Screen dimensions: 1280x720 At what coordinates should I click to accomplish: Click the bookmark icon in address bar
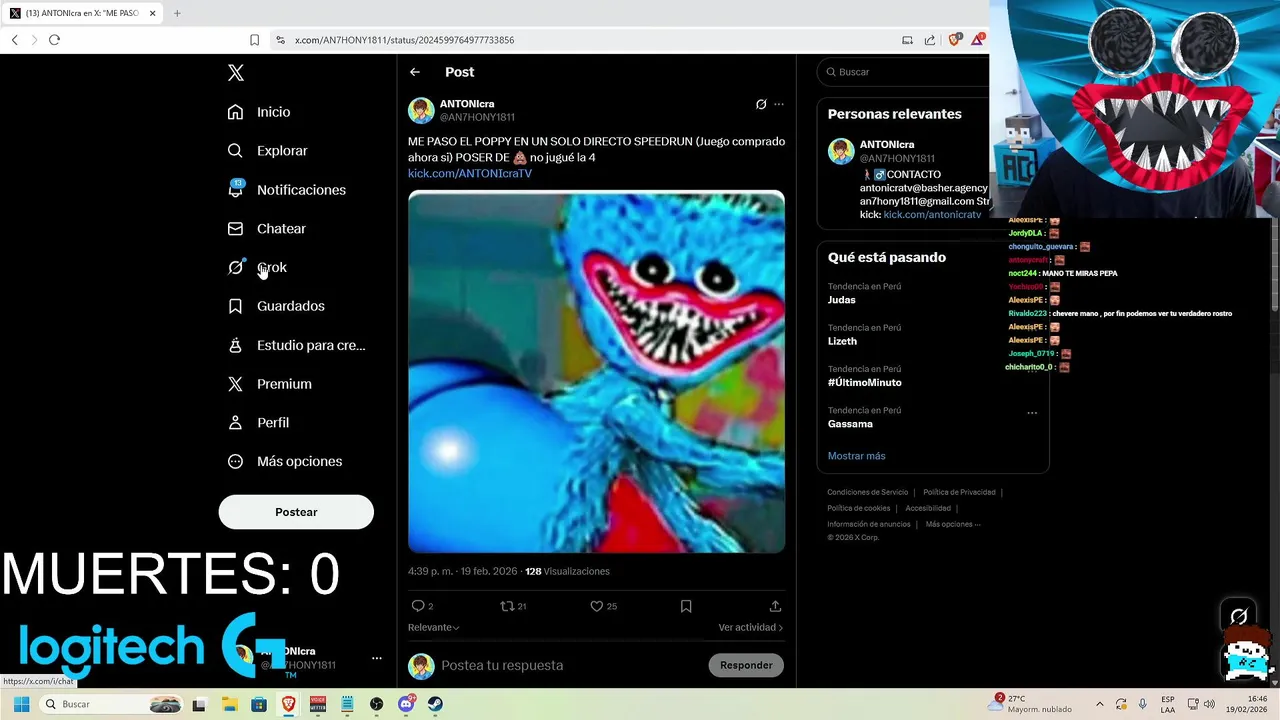[x=254, y=40]
